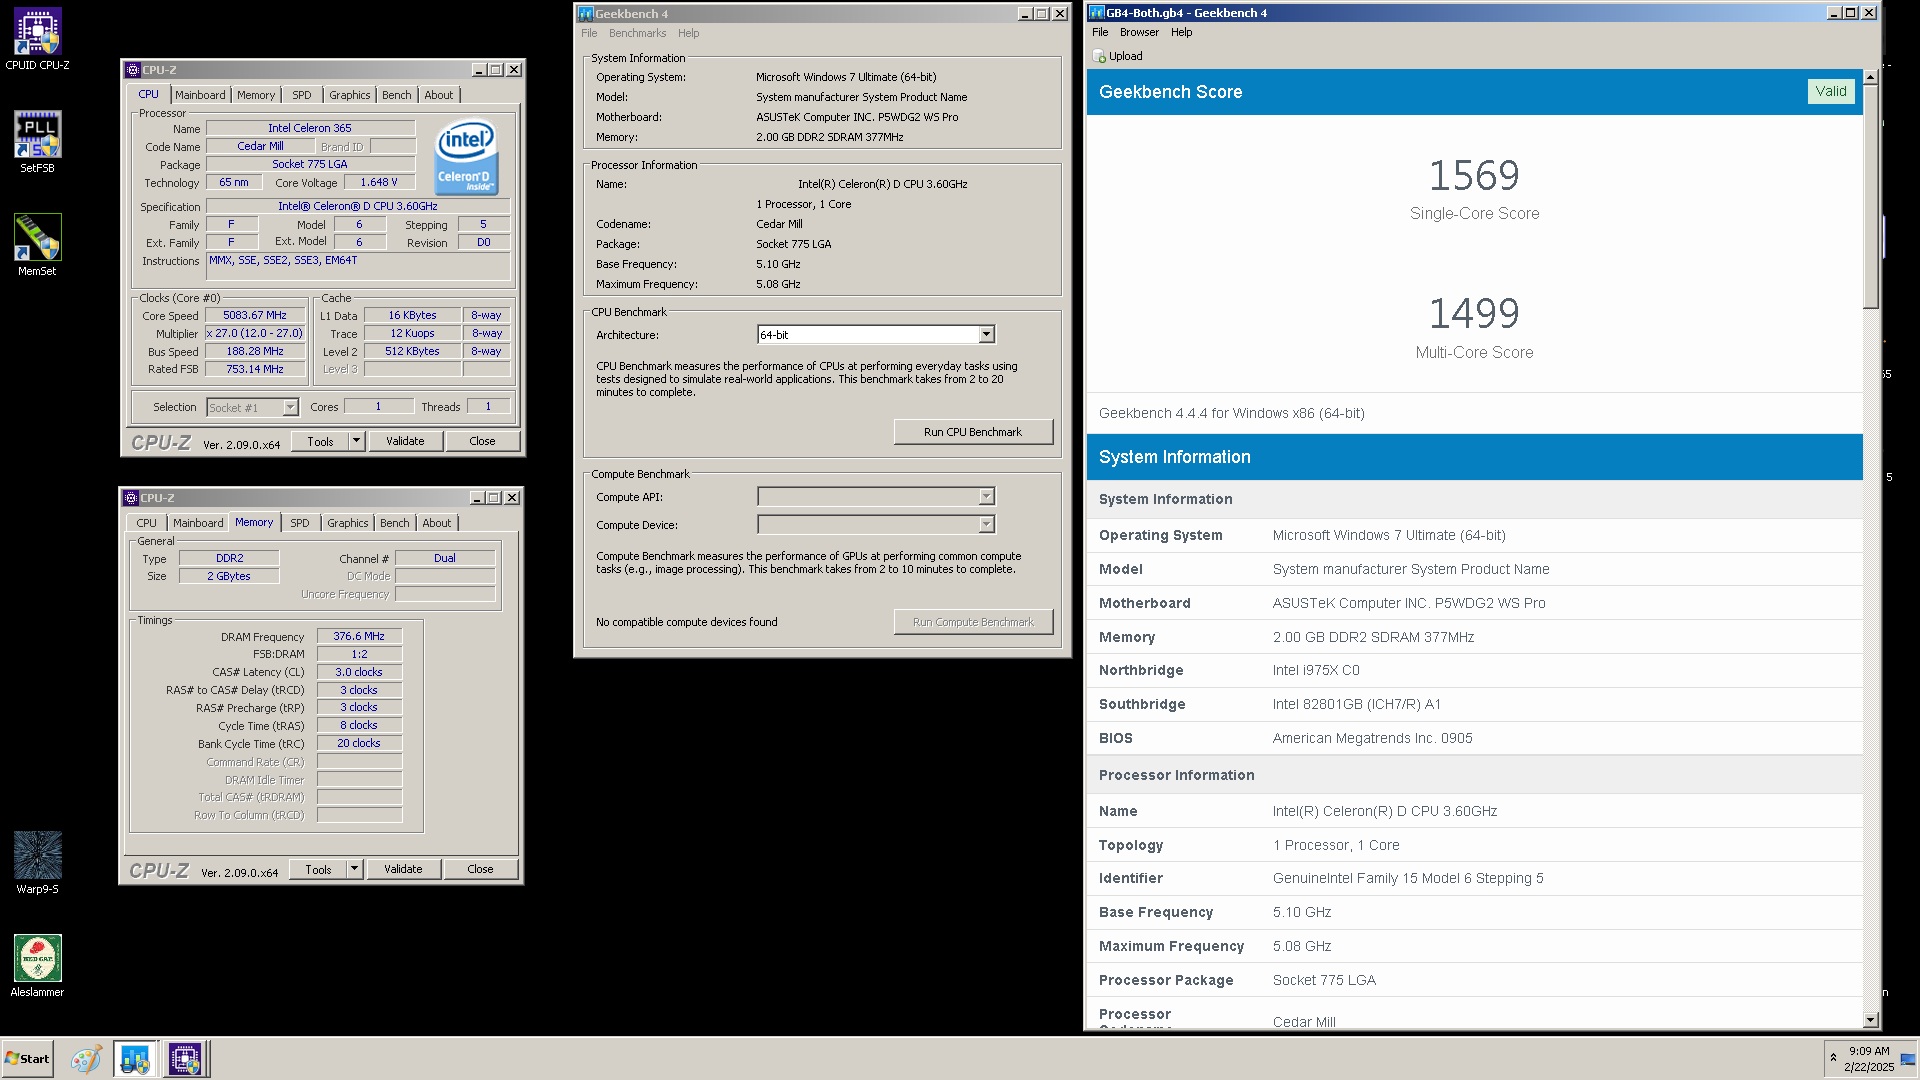Click the taskbar clock showing 9:09 AM

pyautogui.click(x=1868, y=1058)
